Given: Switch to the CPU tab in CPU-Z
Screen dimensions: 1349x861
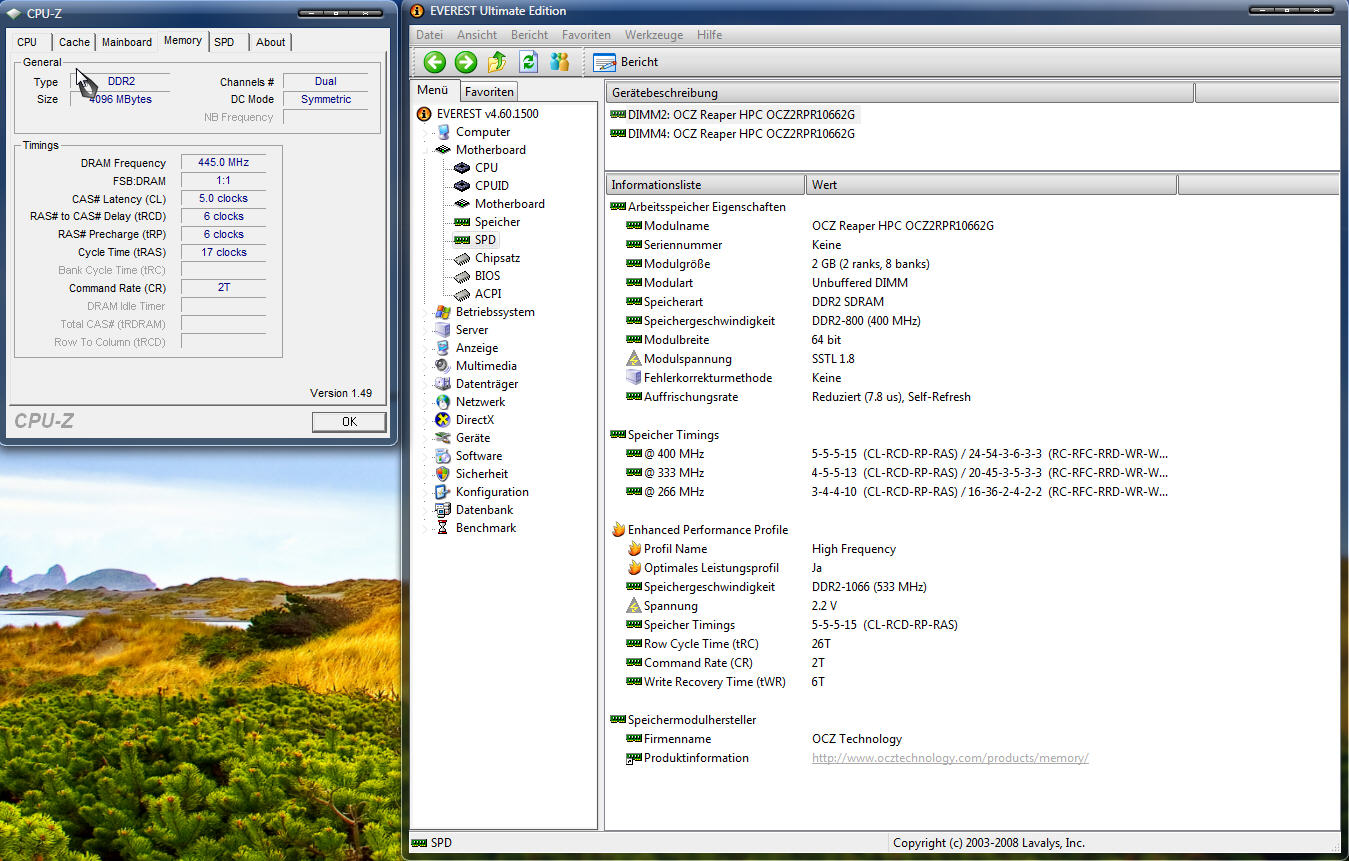Looking at the screenshot, I should tap(27, 42).
